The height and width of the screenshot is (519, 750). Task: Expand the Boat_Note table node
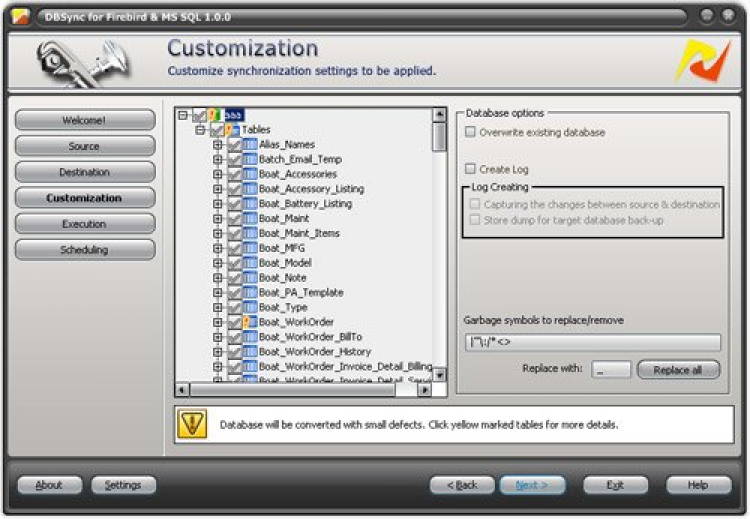[218, 278]
